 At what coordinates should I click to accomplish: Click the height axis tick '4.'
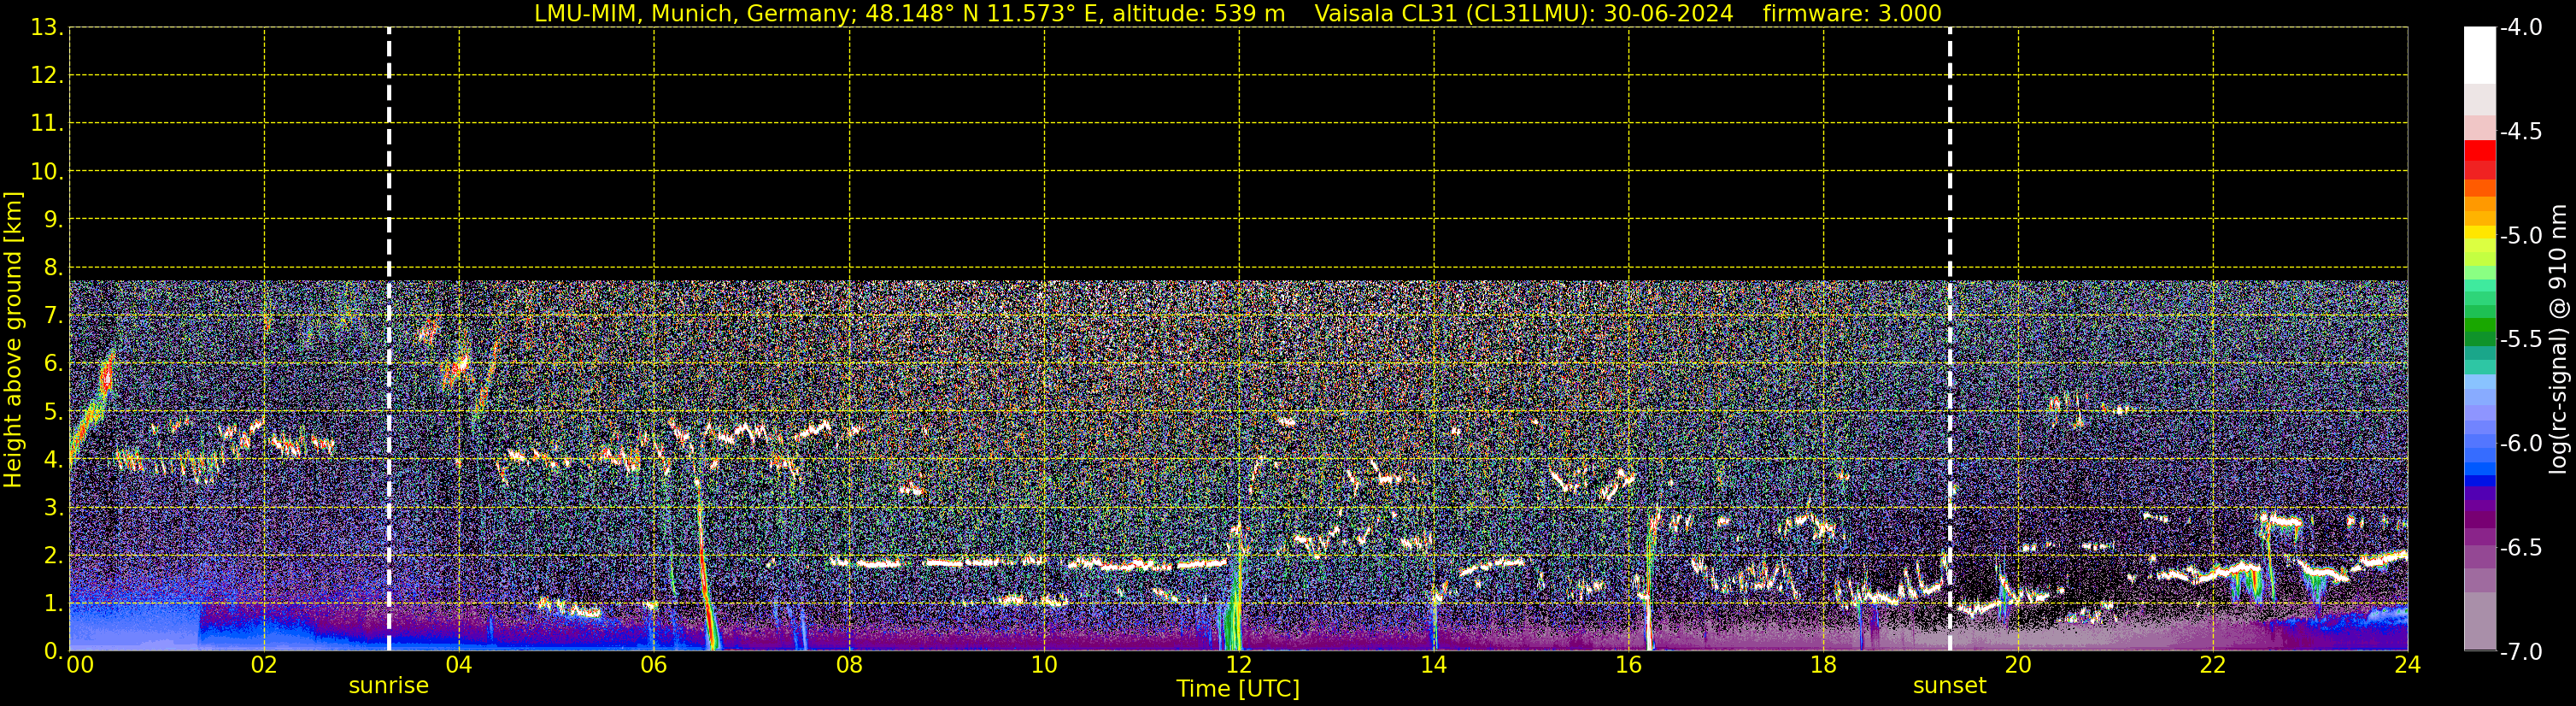tap(53, 460)
